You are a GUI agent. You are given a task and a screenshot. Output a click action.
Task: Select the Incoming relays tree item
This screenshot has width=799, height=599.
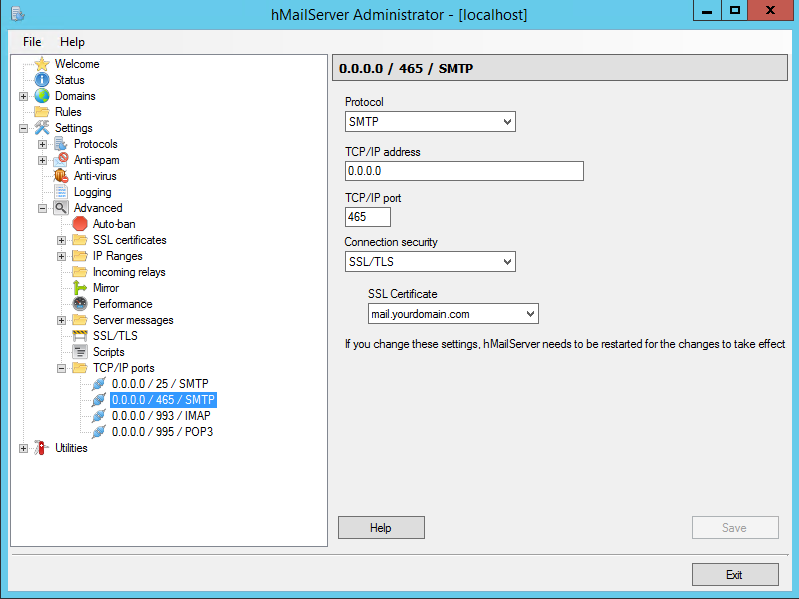pyautogui.click(x=129, y=271)
